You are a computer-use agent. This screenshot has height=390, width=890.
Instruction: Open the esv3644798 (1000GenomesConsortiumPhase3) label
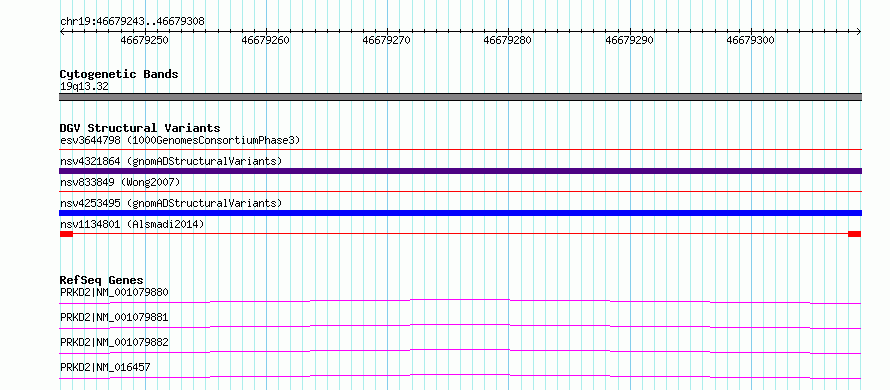coord(180,140)
